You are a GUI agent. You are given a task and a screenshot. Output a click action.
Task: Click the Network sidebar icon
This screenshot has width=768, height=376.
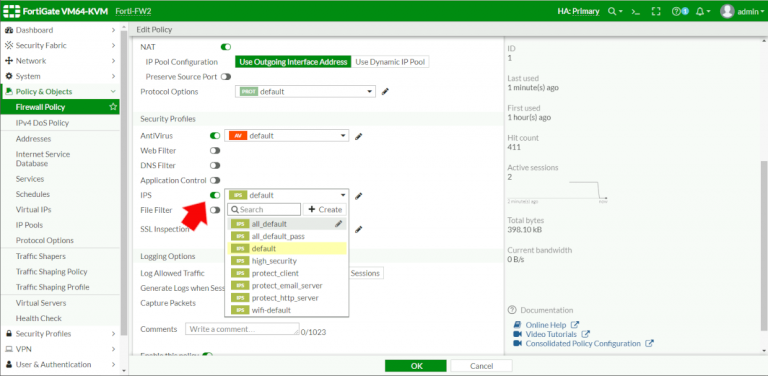(8, 61)
